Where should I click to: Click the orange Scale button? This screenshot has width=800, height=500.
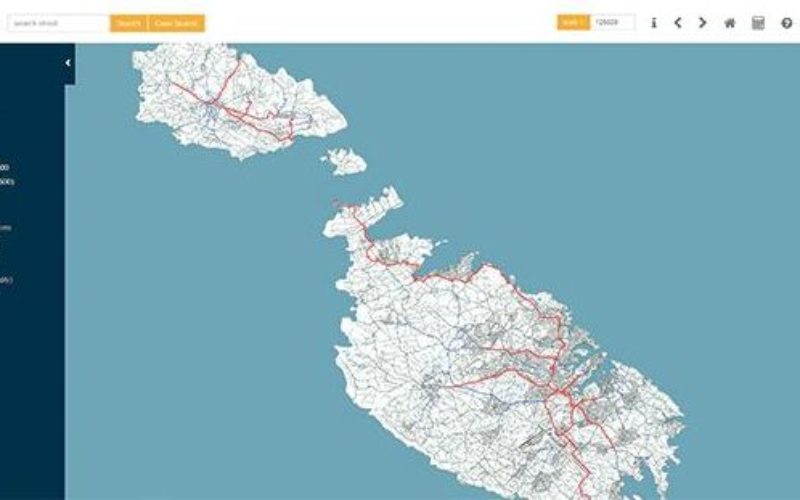click(573, 22)
